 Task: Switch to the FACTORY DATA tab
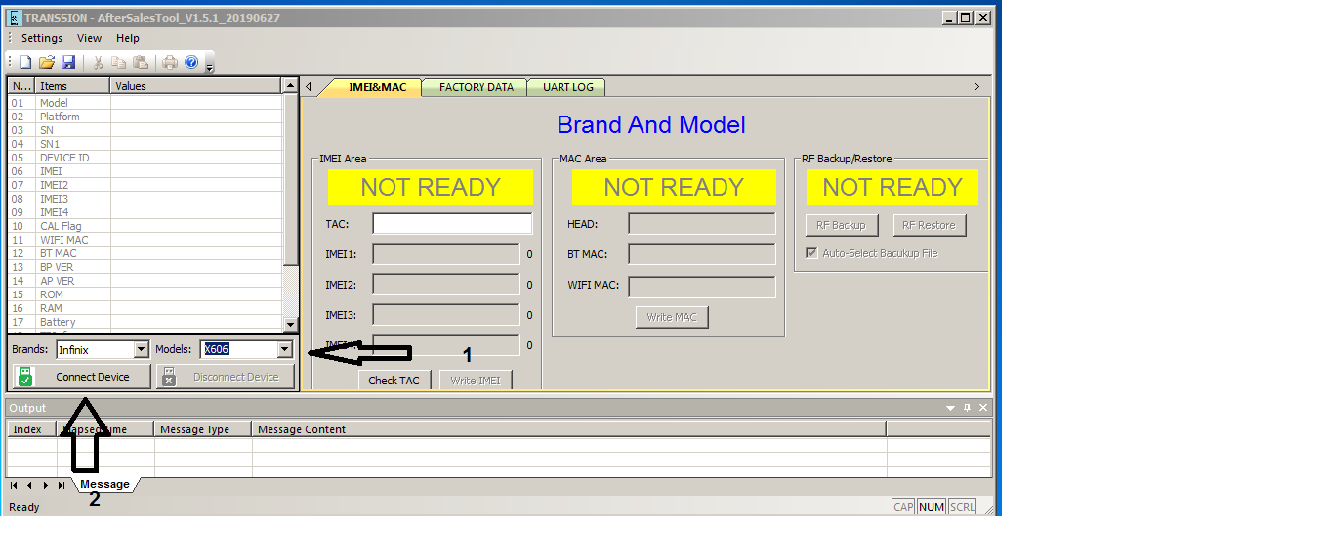pyautogui.click(x=476, y=87)
